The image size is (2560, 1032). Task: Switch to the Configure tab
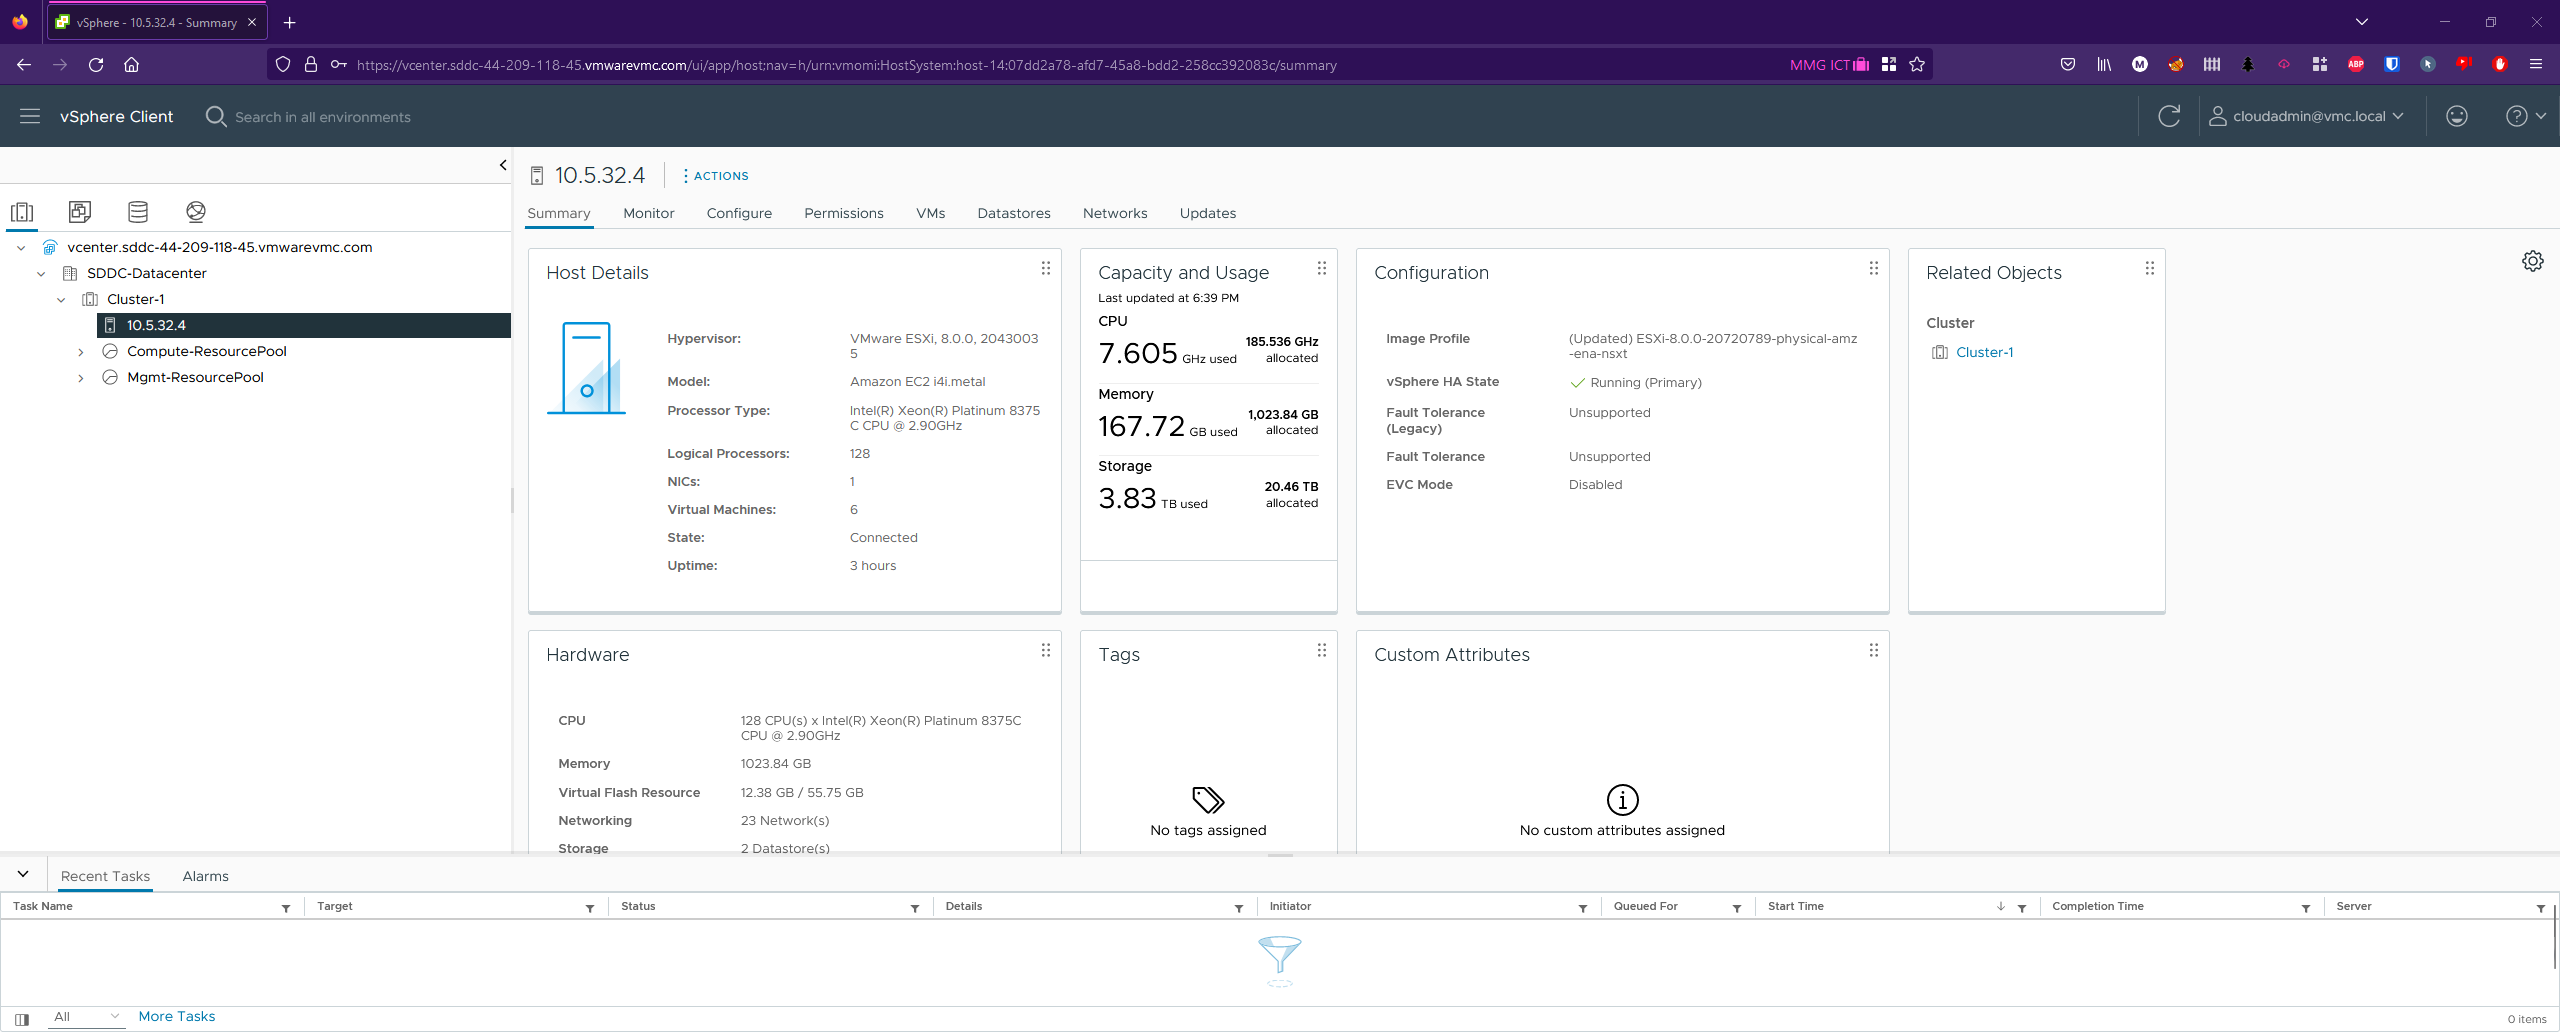point(739,213)
